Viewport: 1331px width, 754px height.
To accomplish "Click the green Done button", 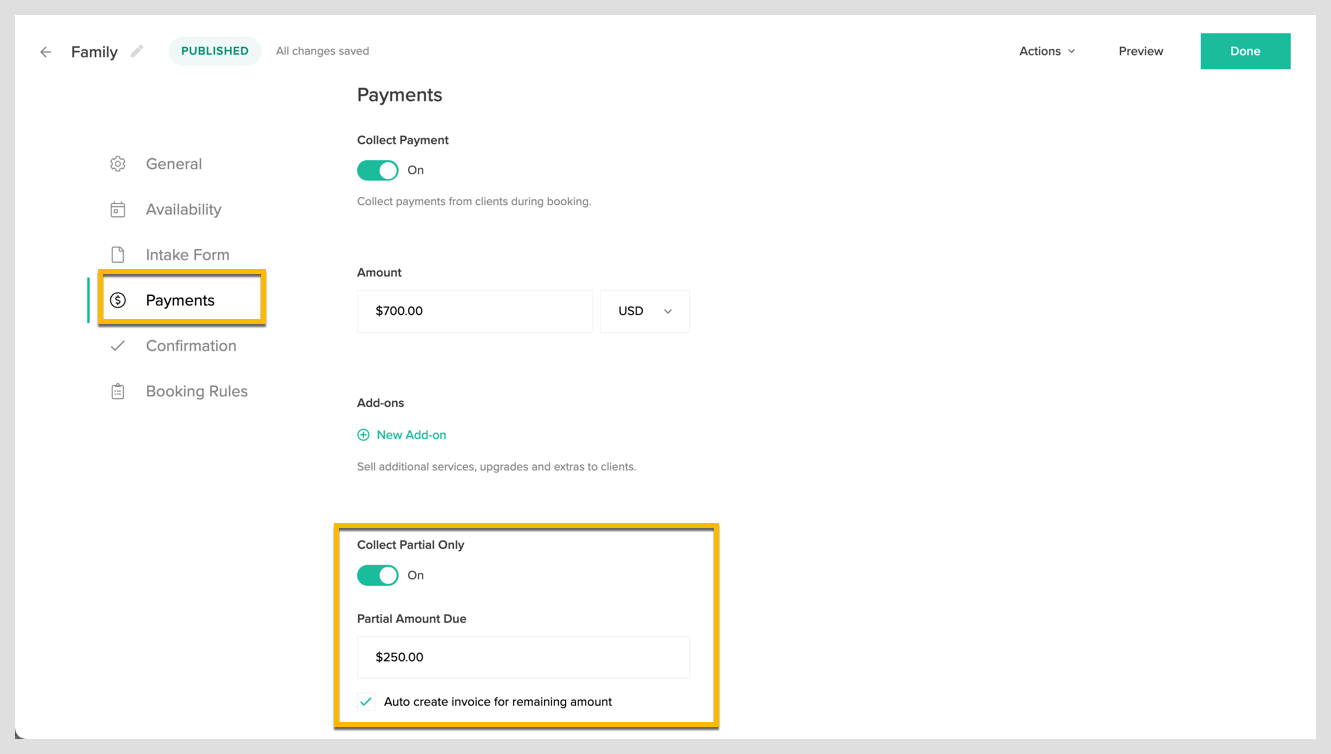I will click(1245, 51).
